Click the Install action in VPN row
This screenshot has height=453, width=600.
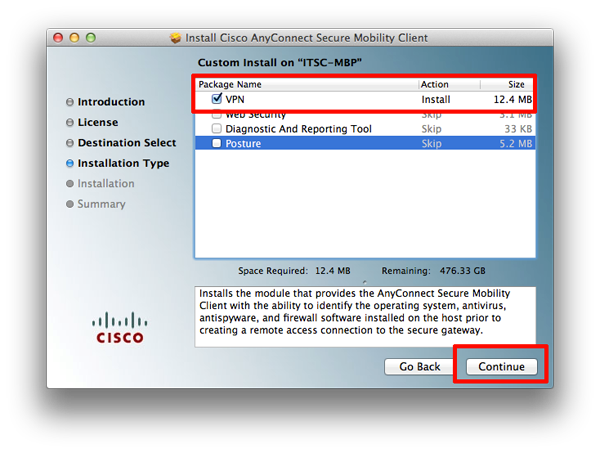pos(435,100)
